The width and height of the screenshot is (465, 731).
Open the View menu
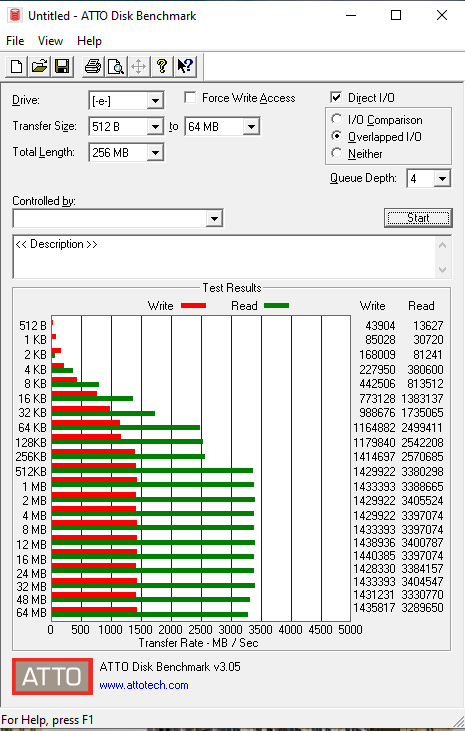click(x=50, y=41)
